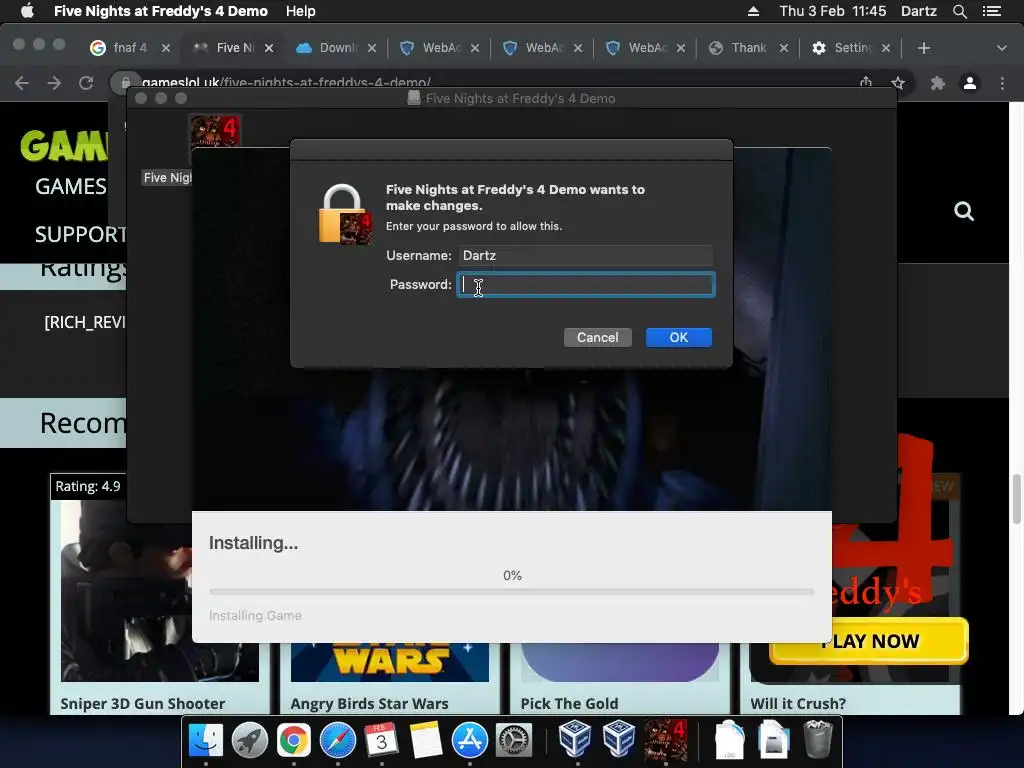Close the fnaf 4 browser tab
The width and height of the screenshot is (1024, 768).
click(166, 48)
